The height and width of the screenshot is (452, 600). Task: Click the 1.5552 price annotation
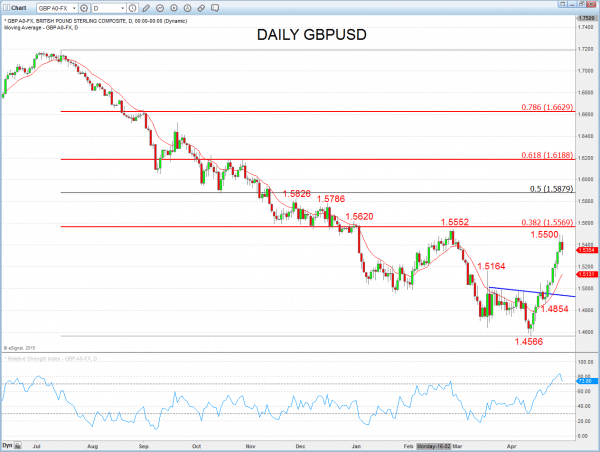point(455,222)
